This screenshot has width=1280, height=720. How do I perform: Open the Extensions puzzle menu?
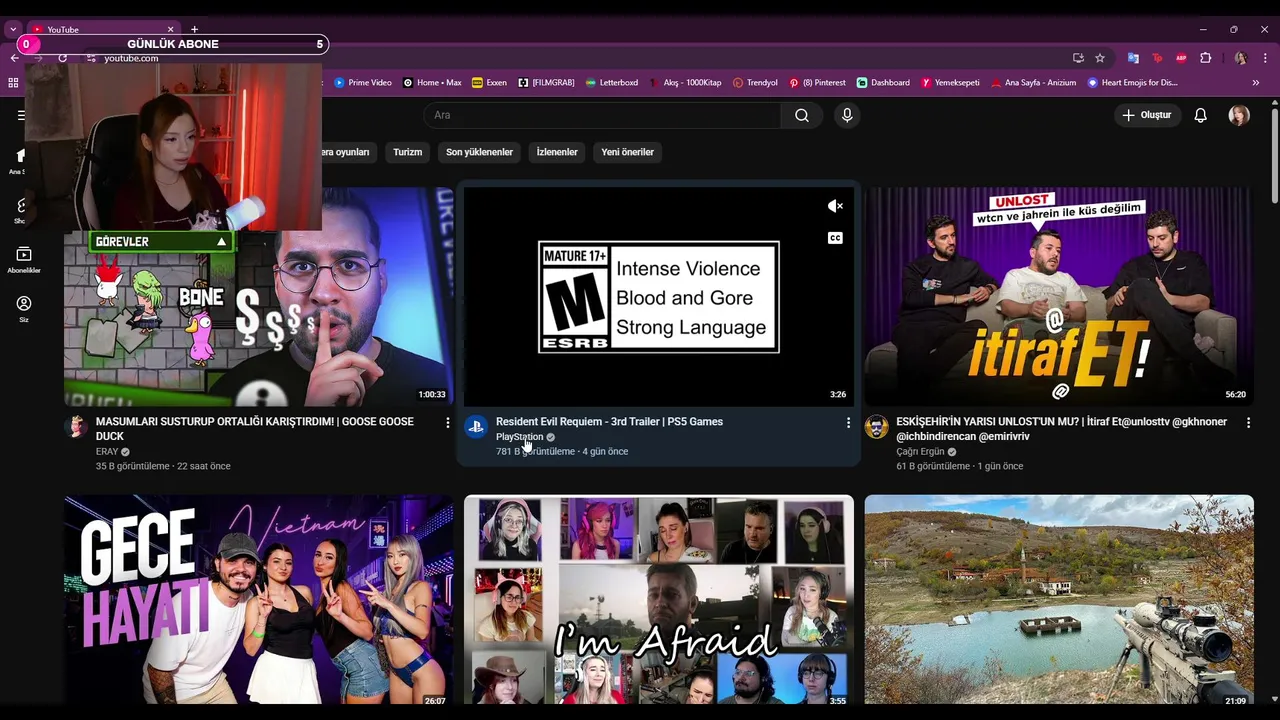tap(1205, 58)
